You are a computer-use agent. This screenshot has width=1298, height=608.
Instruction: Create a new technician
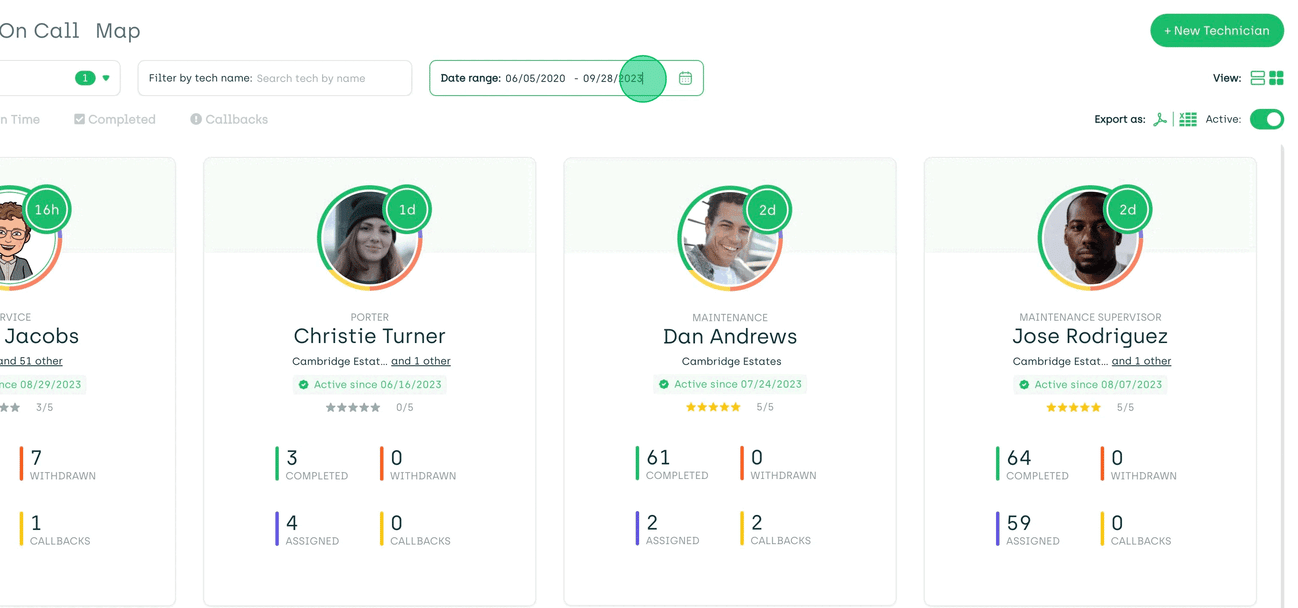(x=1217, y=31)
